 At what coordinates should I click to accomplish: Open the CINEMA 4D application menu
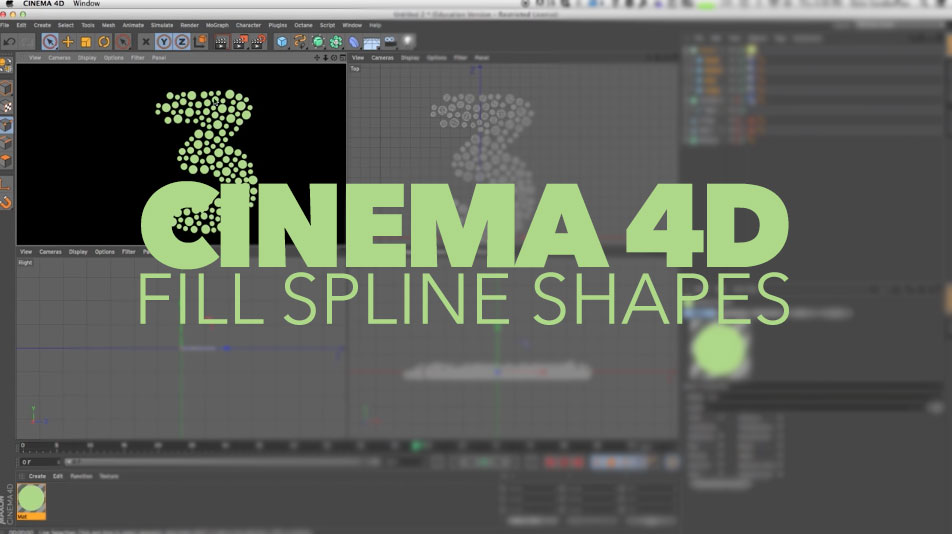(x=43, y=4)
